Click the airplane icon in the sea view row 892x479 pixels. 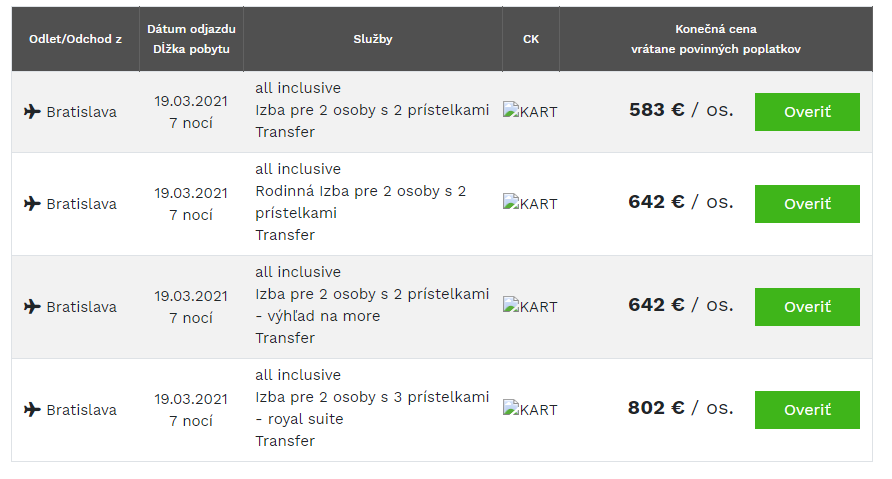[x=32, y=307]
